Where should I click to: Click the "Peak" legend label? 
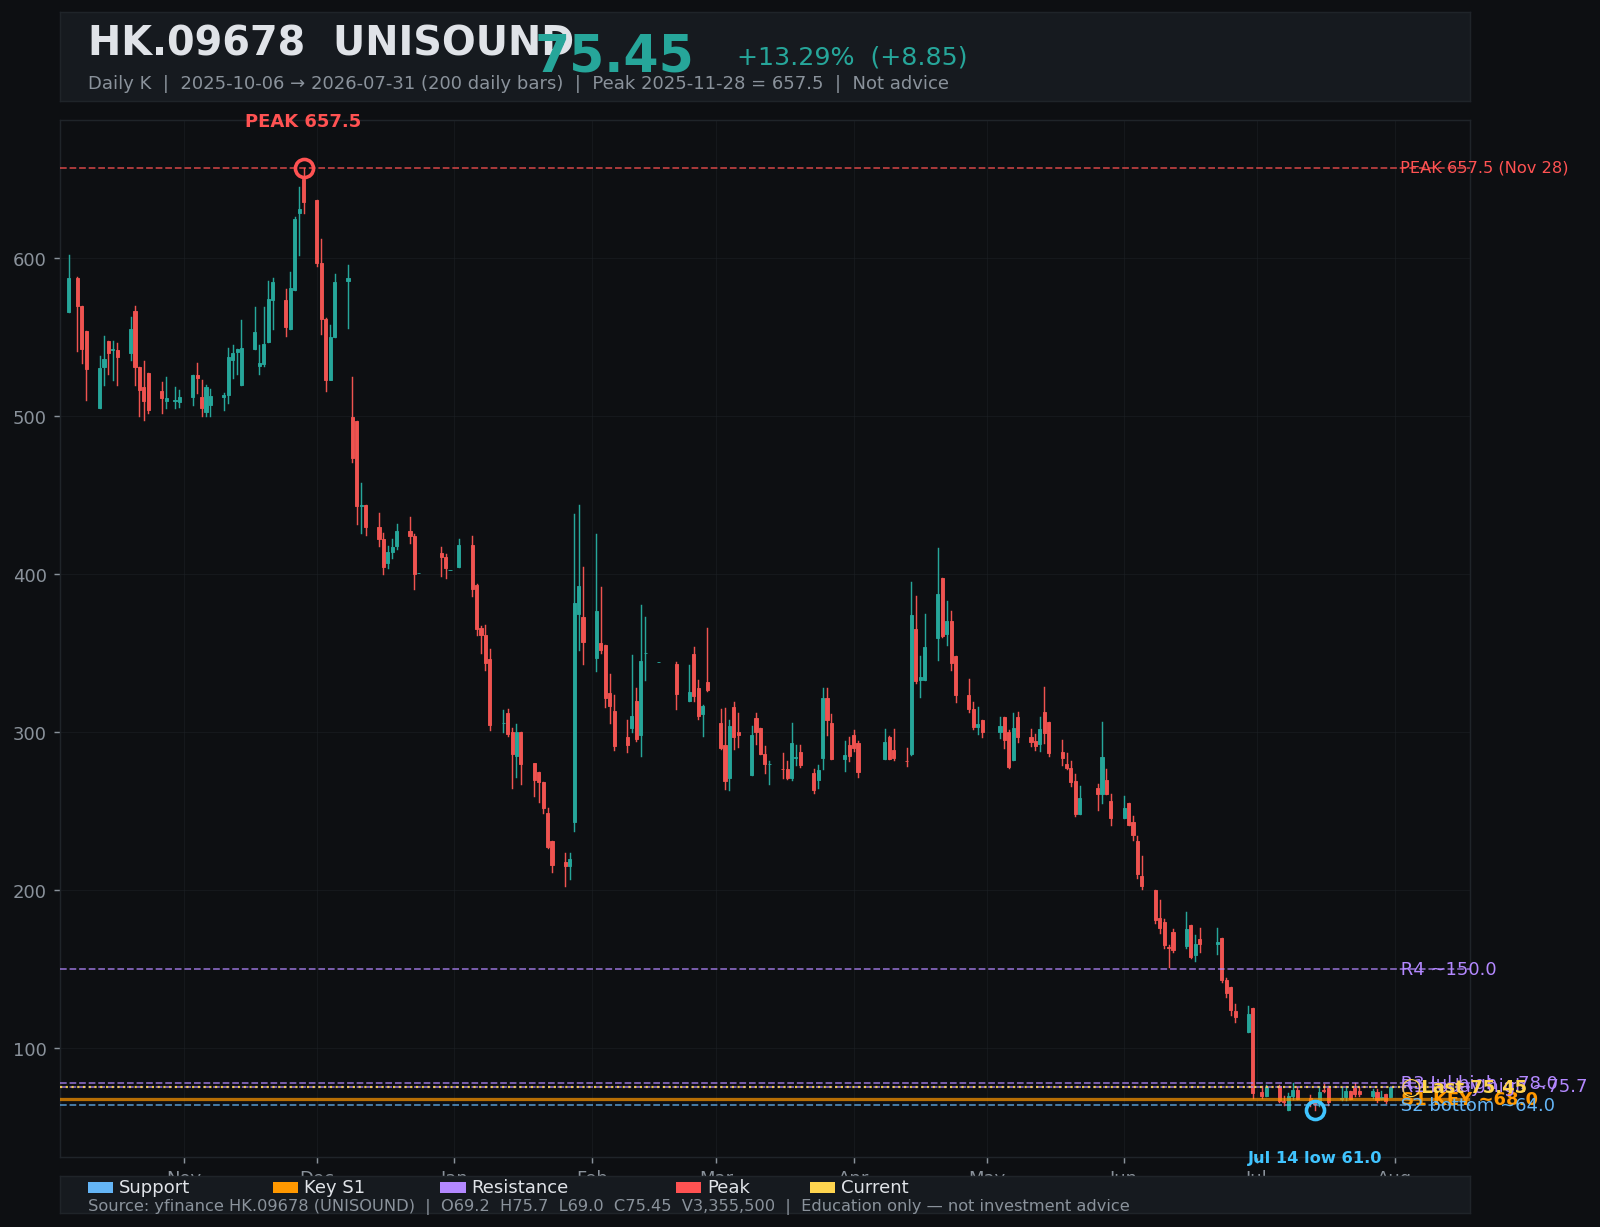pos(729,1188)
